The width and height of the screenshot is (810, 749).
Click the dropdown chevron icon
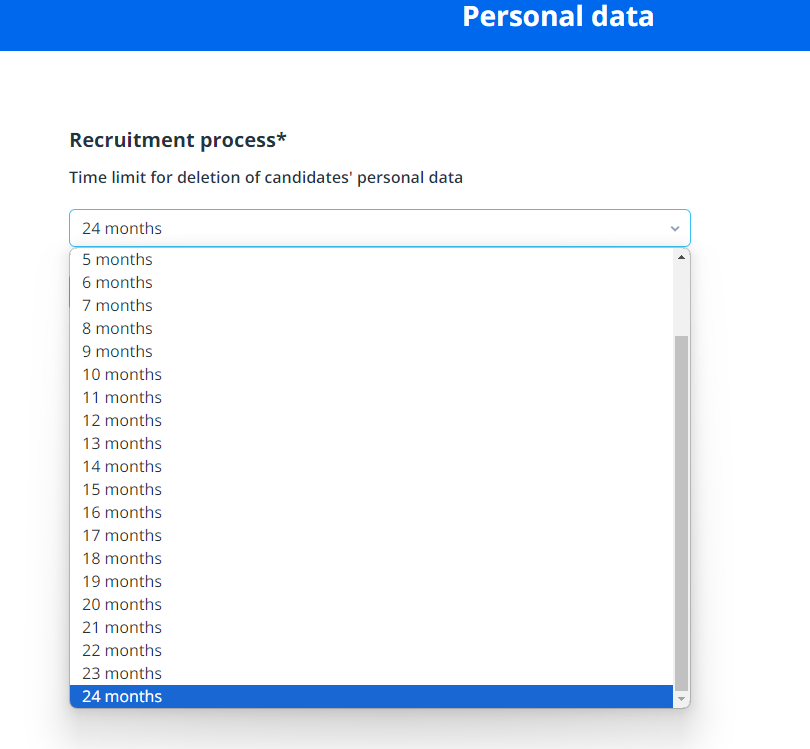(x=675, y=229)
